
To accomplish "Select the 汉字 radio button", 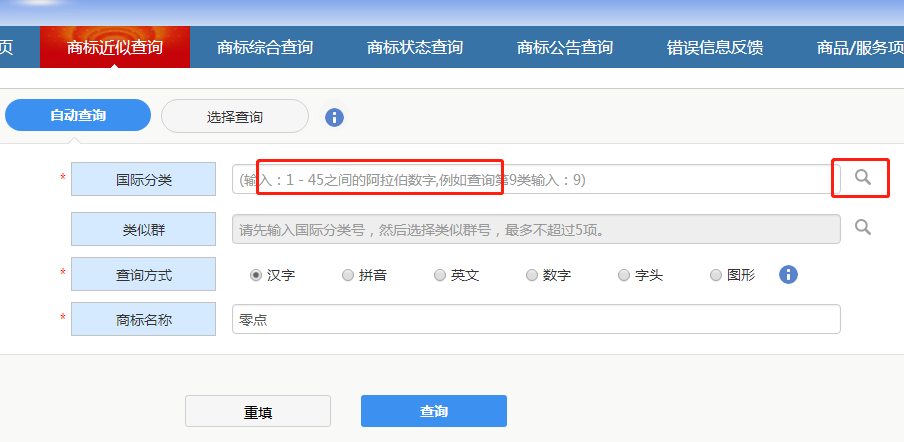I will coord(256,275).
